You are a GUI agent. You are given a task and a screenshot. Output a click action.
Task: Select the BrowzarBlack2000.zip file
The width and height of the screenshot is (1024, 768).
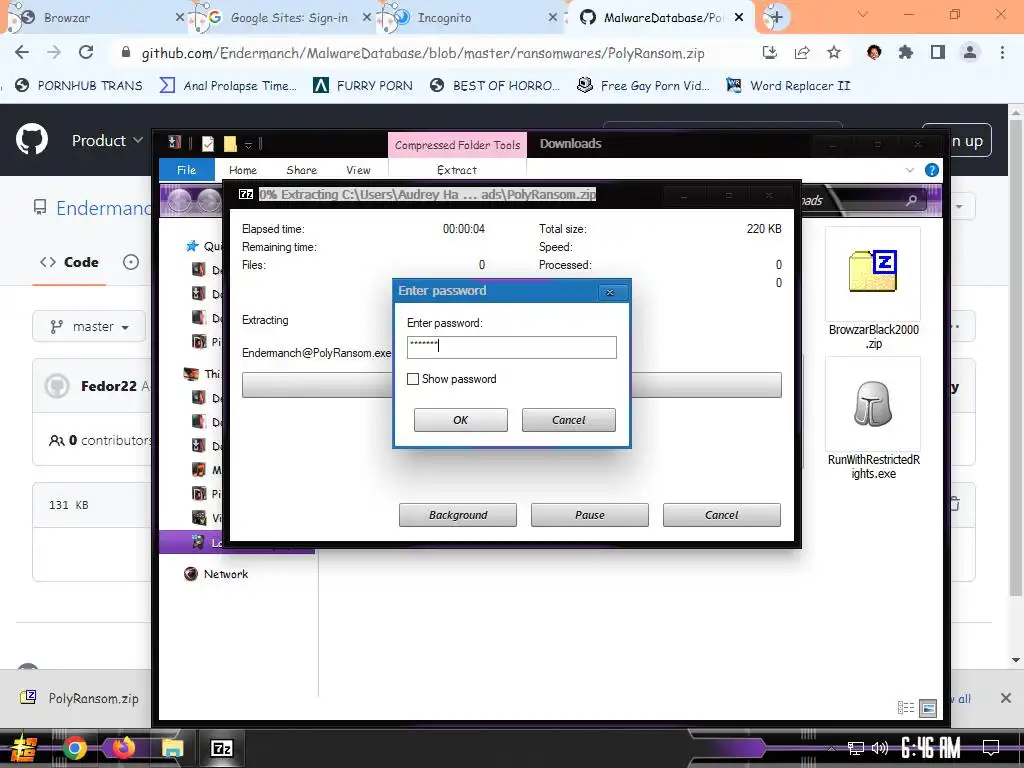point(873,289)
